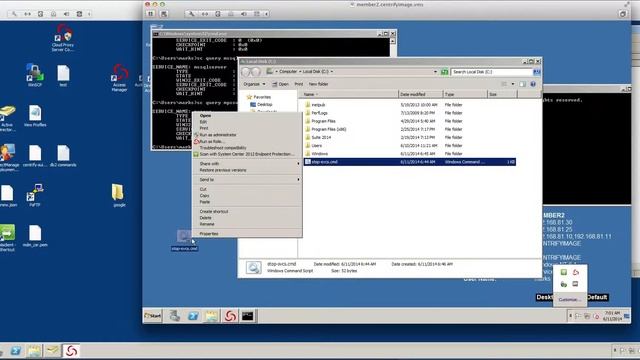Sort by Date modified column header
This screenshot has height=360, width=640.
(x=420, y=94)
